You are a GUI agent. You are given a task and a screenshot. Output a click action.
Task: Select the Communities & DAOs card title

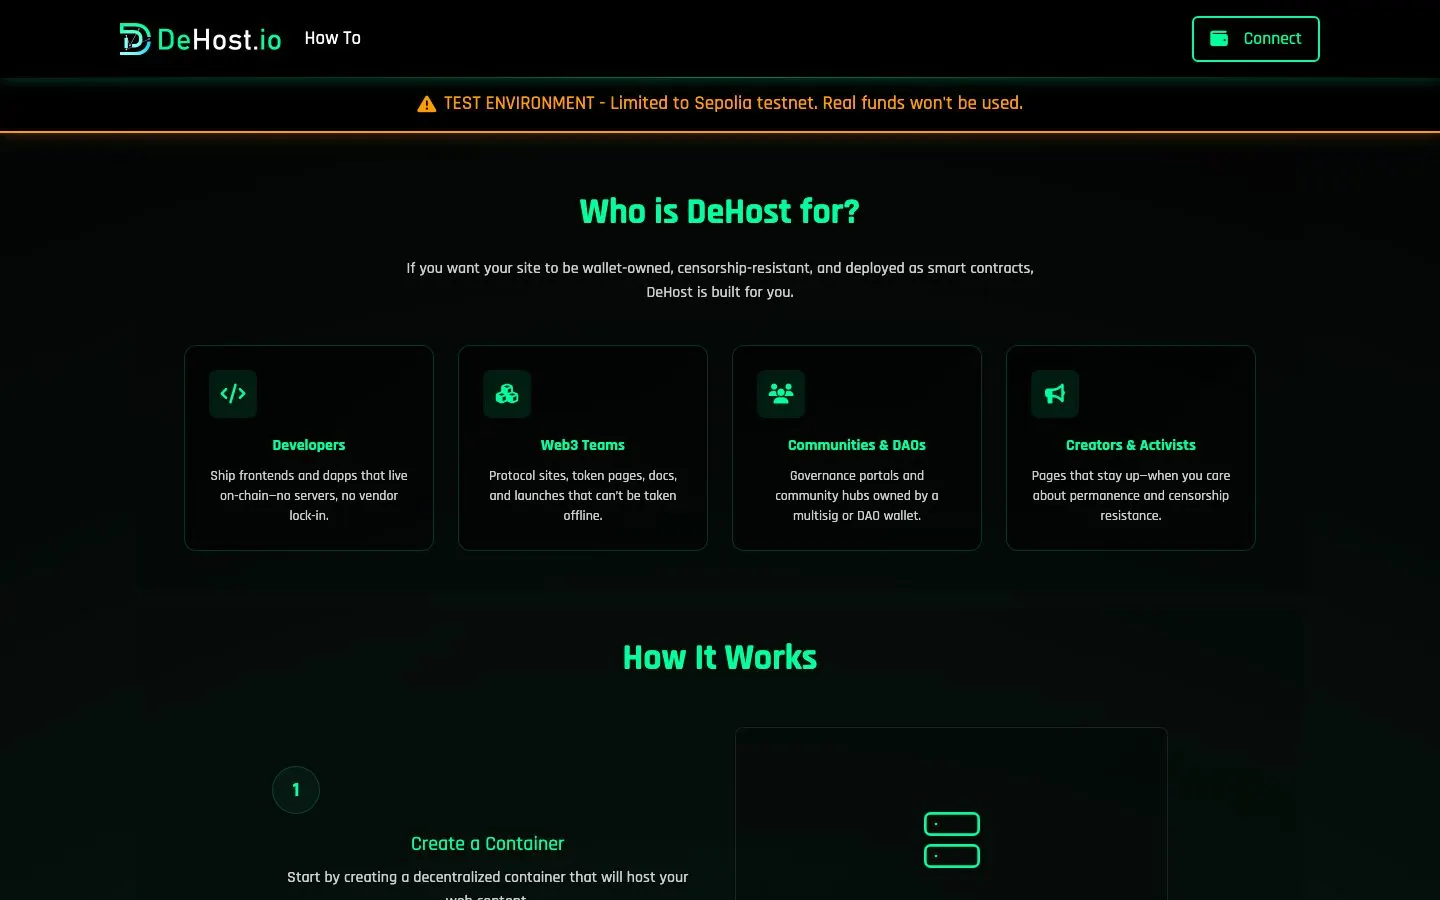click(x=857, y=445)
